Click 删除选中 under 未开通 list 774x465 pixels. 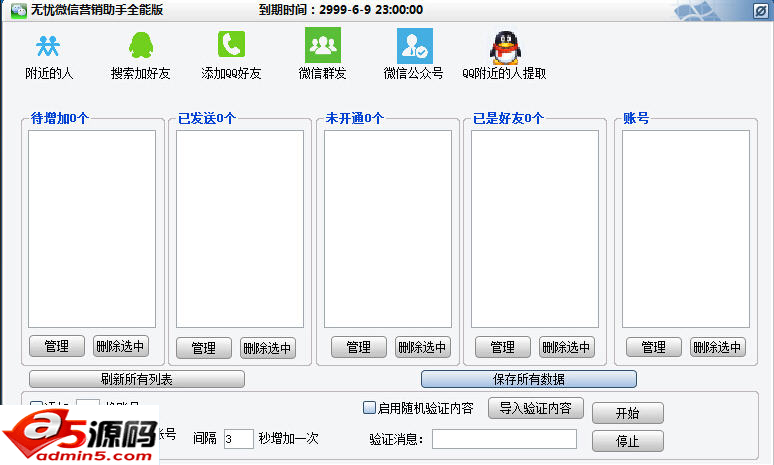pyautogui.click(x=423, y=347)
